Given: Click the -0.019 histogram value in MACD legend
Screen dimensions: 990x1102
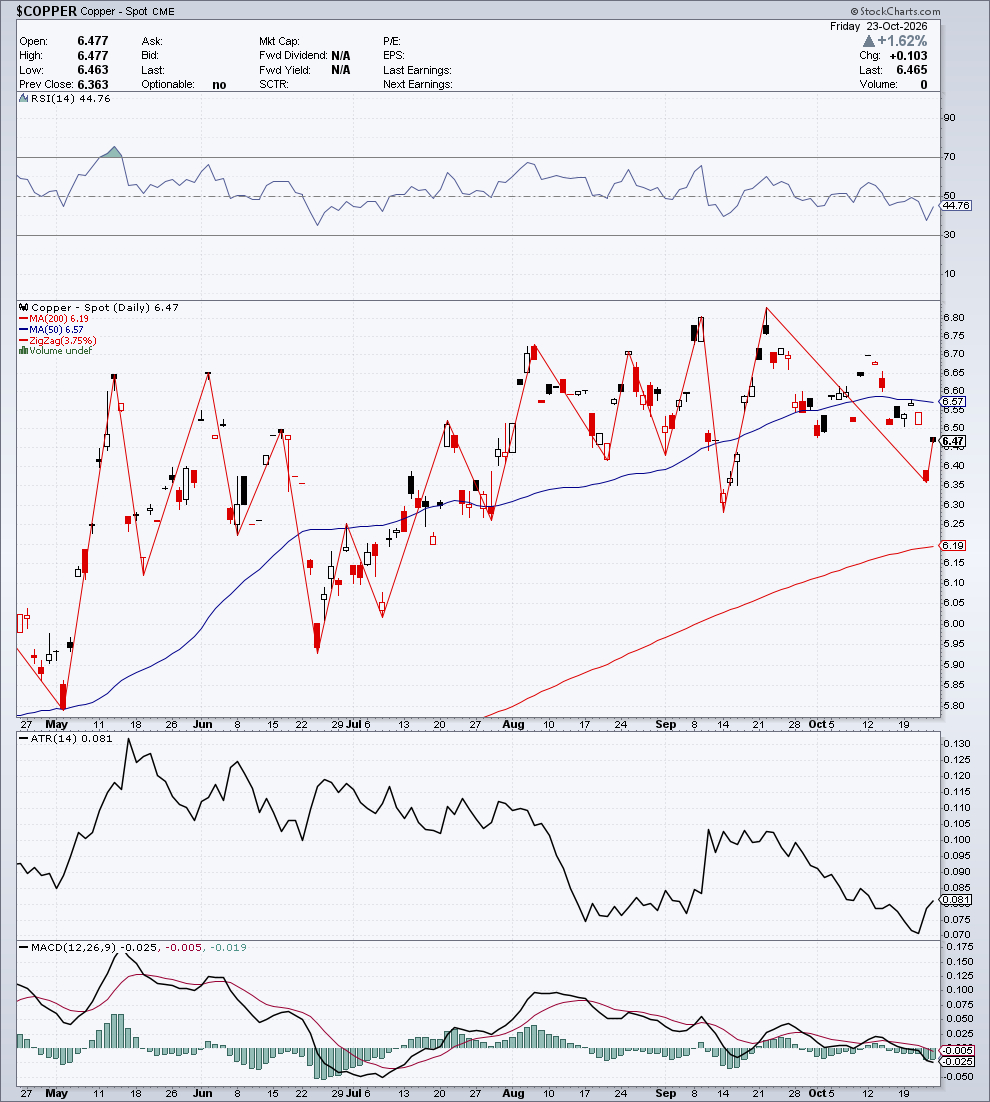Looking at the screenshot, I should 228,947.
